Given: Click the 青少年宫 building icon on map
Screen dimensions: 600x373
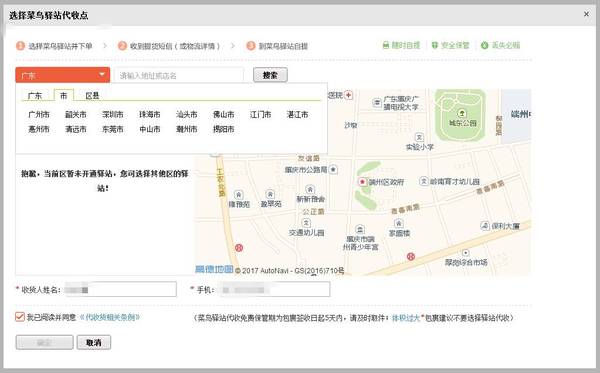Looking at the screenshot, I should [x=360, y=229].
